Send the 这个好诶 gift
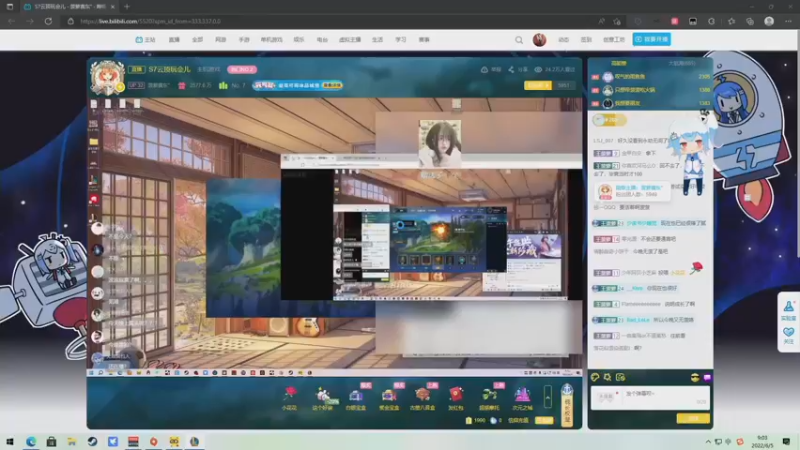The width and height of the screenshot is (800, 450). point(322,398)
